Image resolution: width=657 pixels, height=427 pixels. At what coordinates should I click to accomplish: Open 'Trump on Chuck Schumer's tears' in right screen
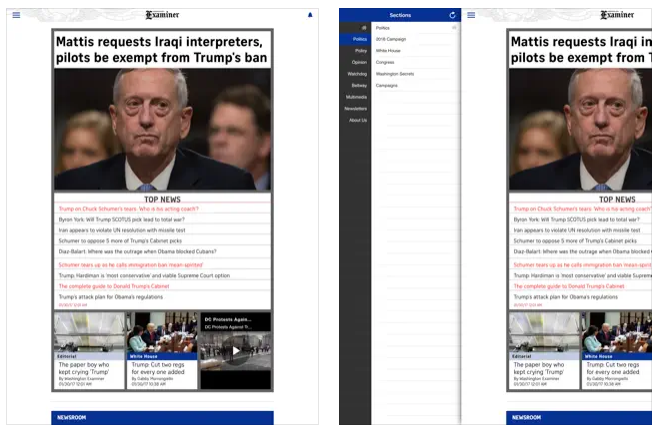click(x=582, y=209)
